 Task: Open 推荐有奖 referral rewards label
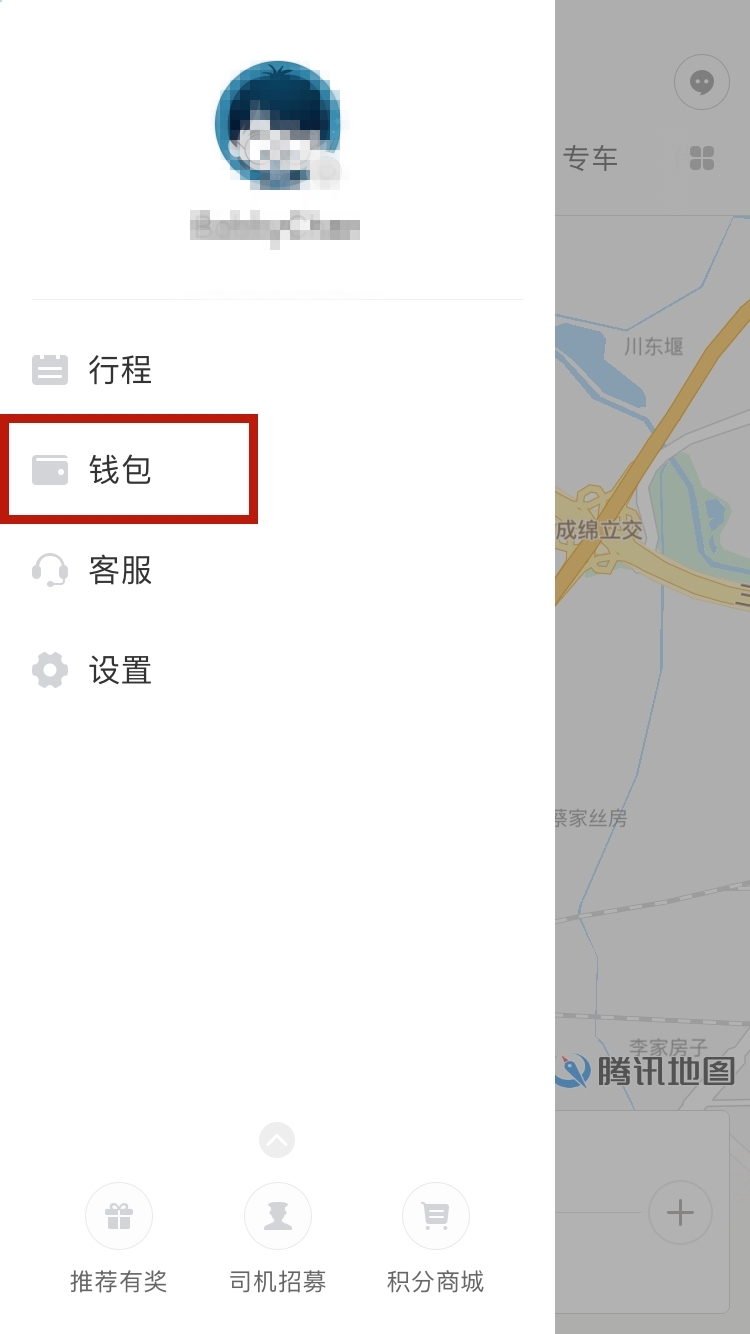click(x=119, y=1281)
